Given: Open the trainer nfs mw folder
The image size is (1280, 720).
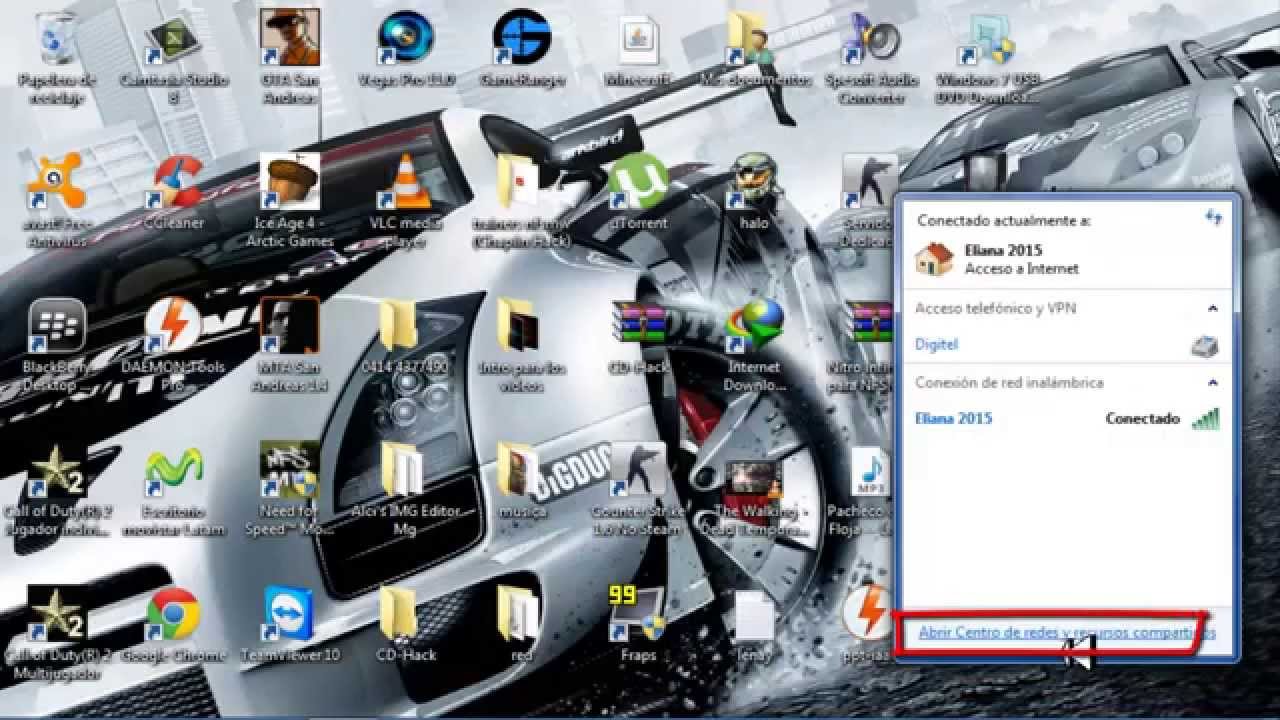Looking at the screenshot, I should click(522, 200).
